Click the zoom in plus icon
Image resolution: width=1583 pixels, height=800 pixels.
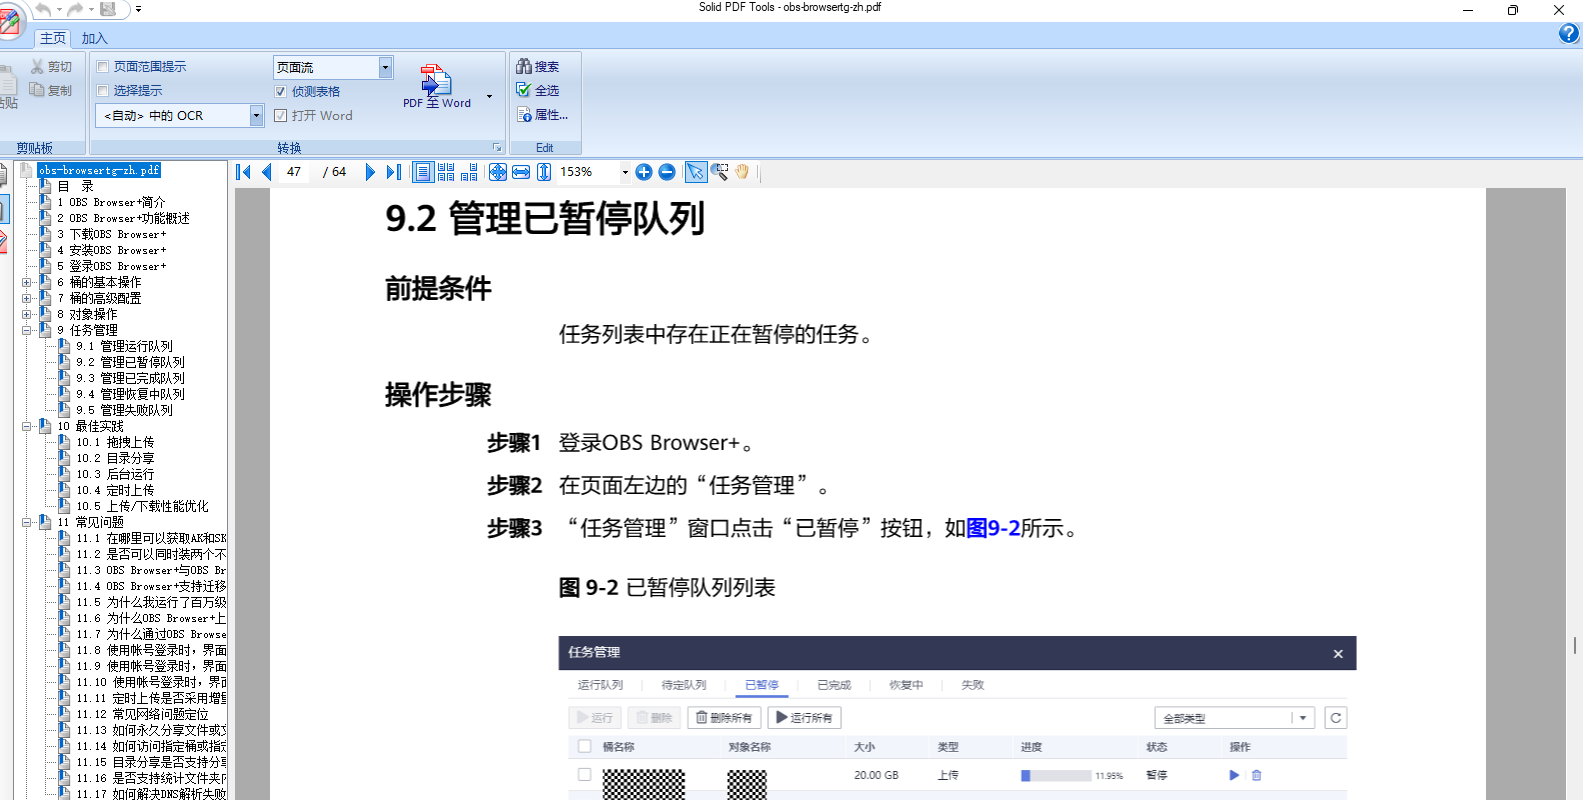[x=644, y=172]
